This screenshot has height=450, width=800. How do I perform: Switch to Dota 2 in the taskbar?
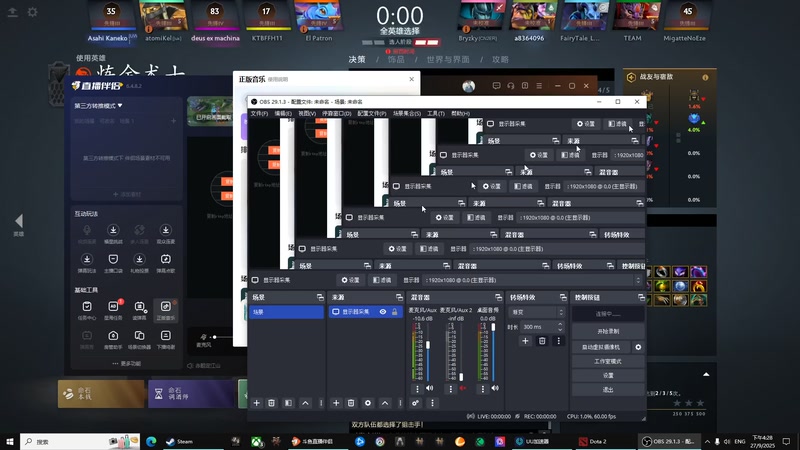pos(593,441)
